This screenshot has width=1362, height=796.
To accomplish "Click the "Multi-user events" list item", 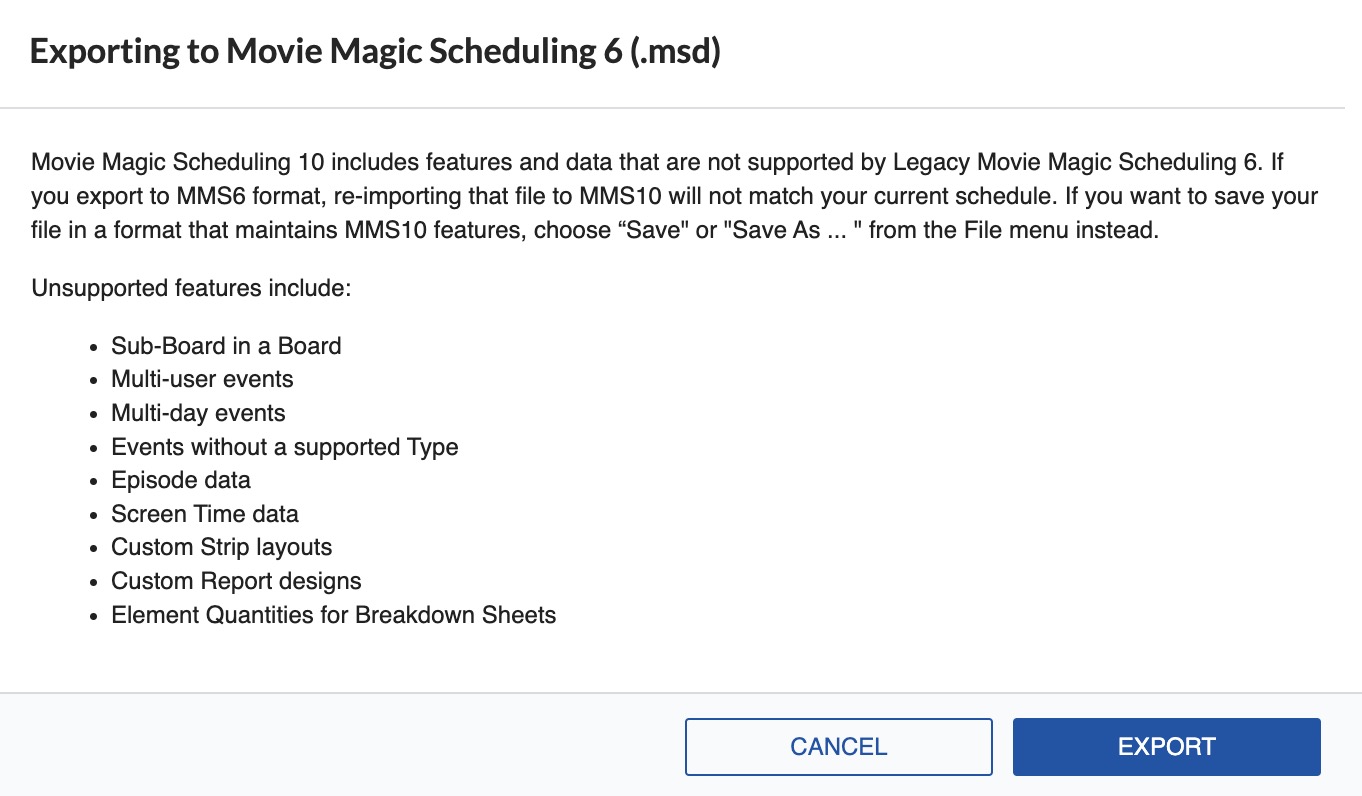I will pyautogui.click(x=202, y=379).
